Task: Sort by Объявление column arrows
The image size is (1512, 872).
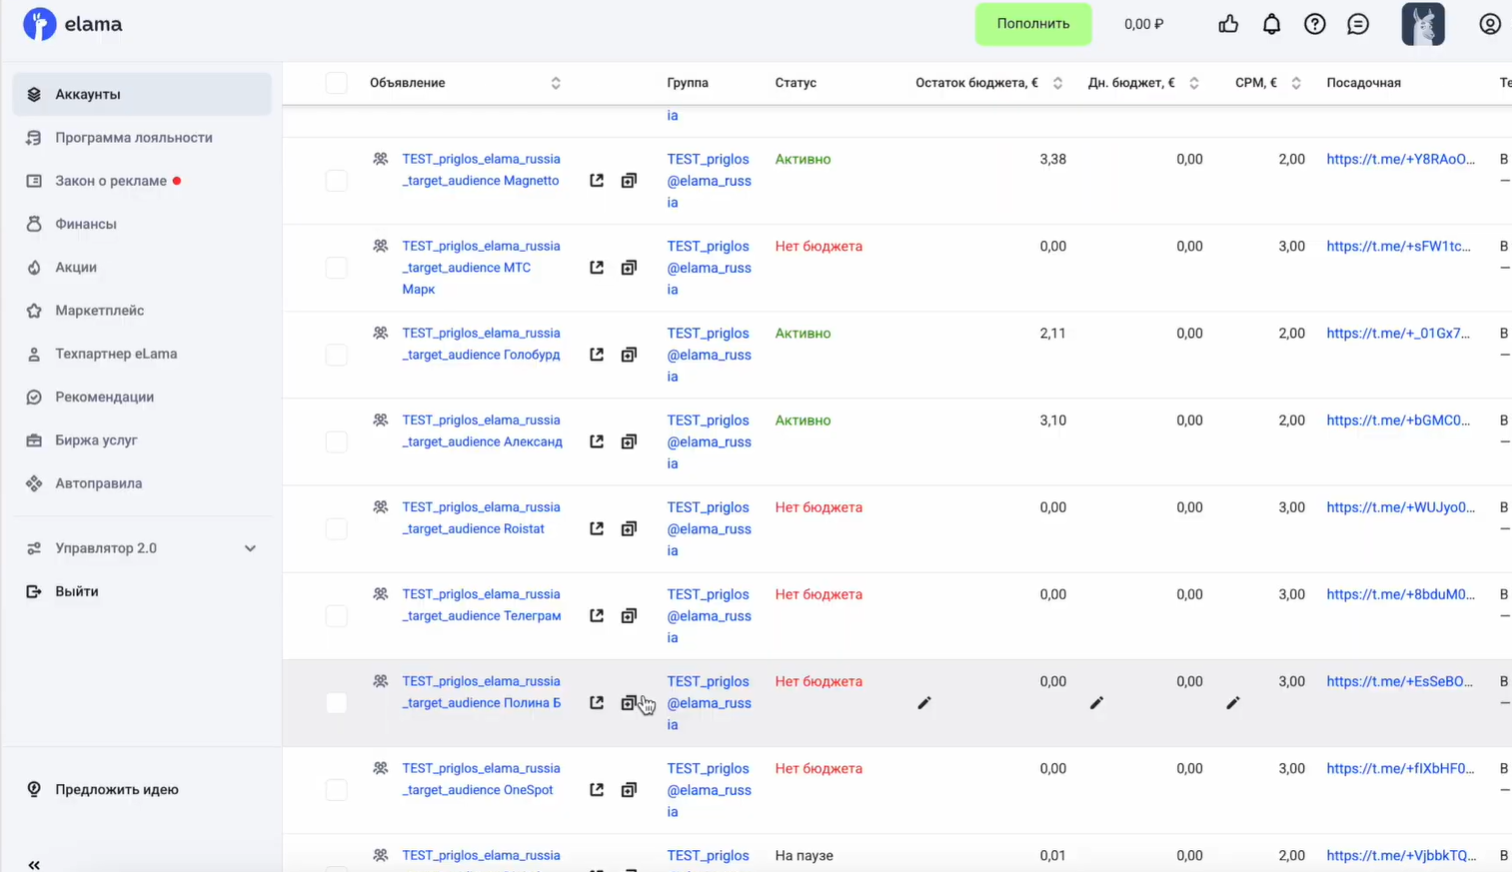Action: click(555, 83)
